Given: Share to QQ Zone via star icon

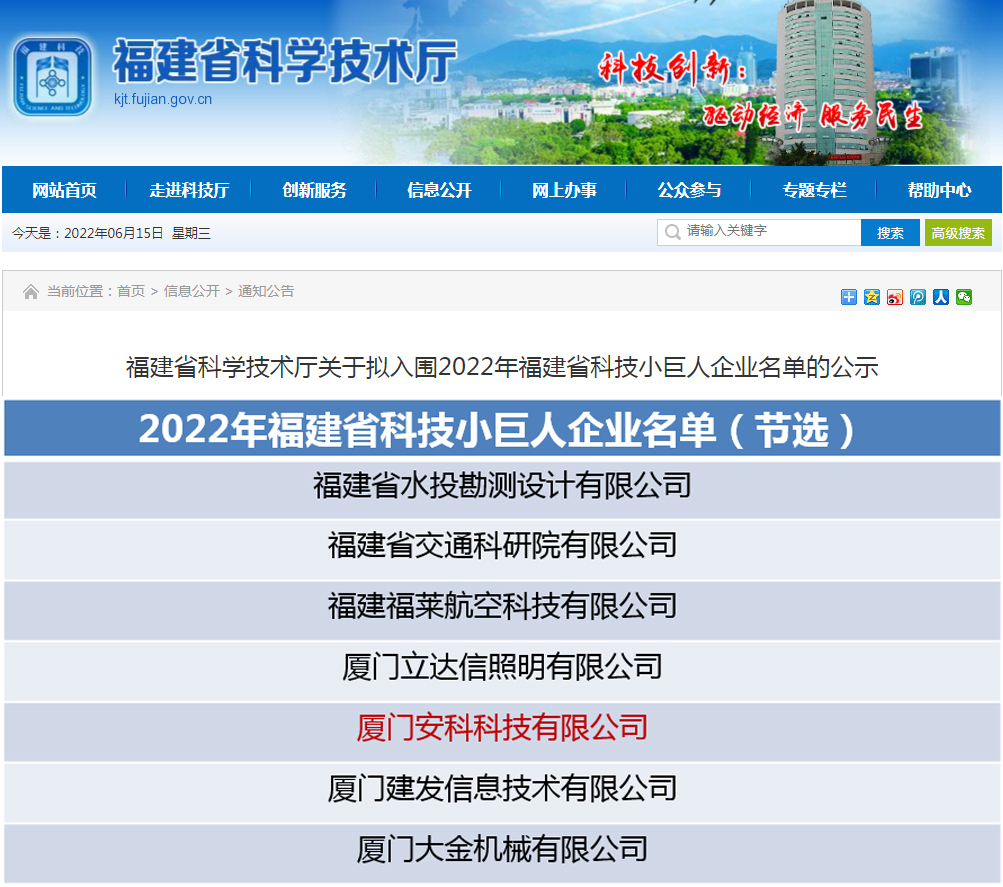Looking at the screenshot, I should coord(872,296).
